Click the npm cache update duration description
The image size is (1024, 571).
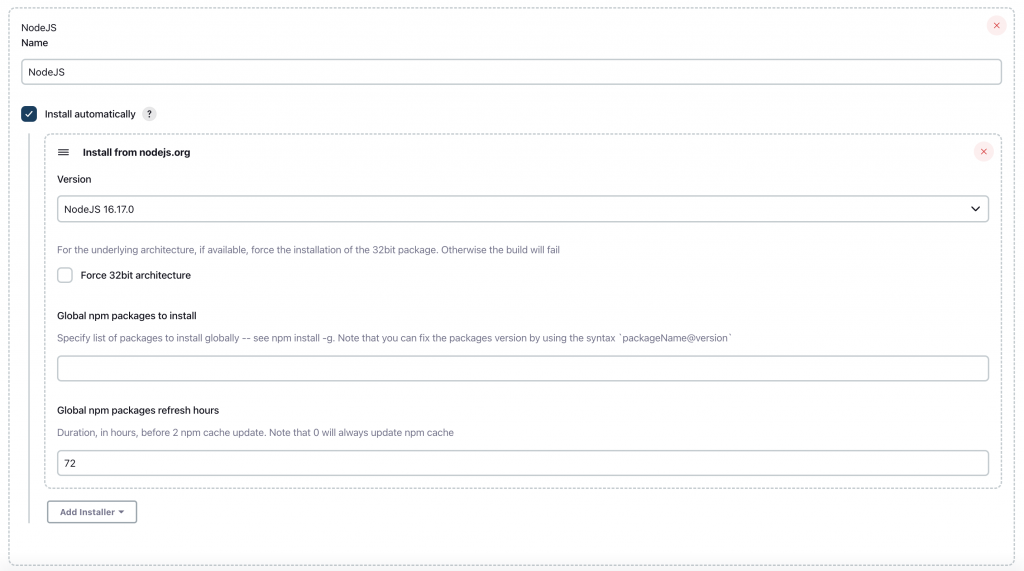click(x=255, y=432)
